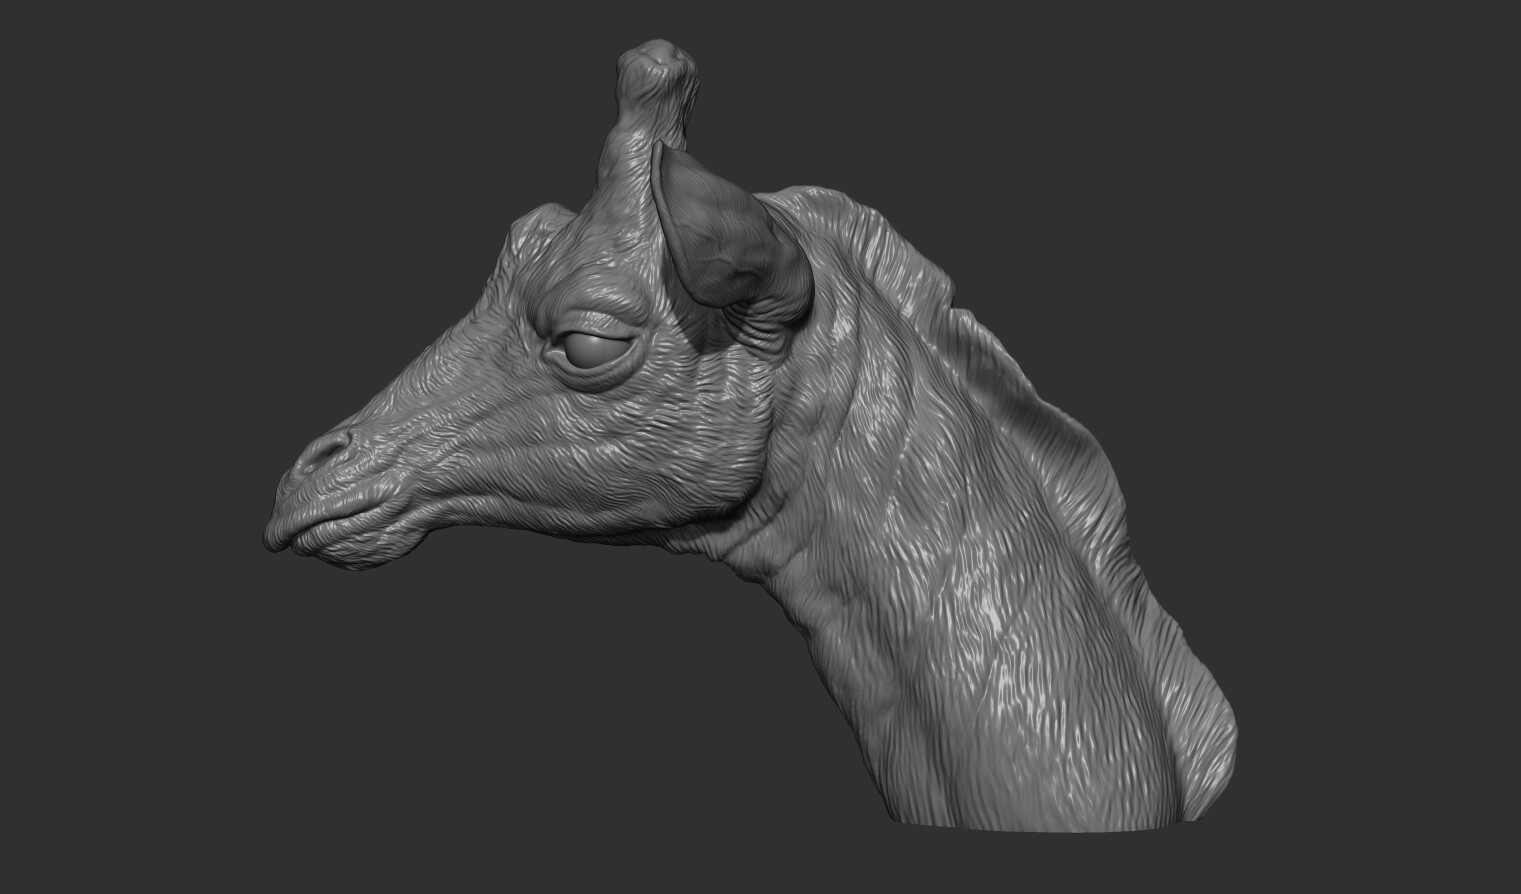Screen dimensions: 1521x894
Task: Click the giraffe's eye on the sculpt
Action: (x=594, y=345)
